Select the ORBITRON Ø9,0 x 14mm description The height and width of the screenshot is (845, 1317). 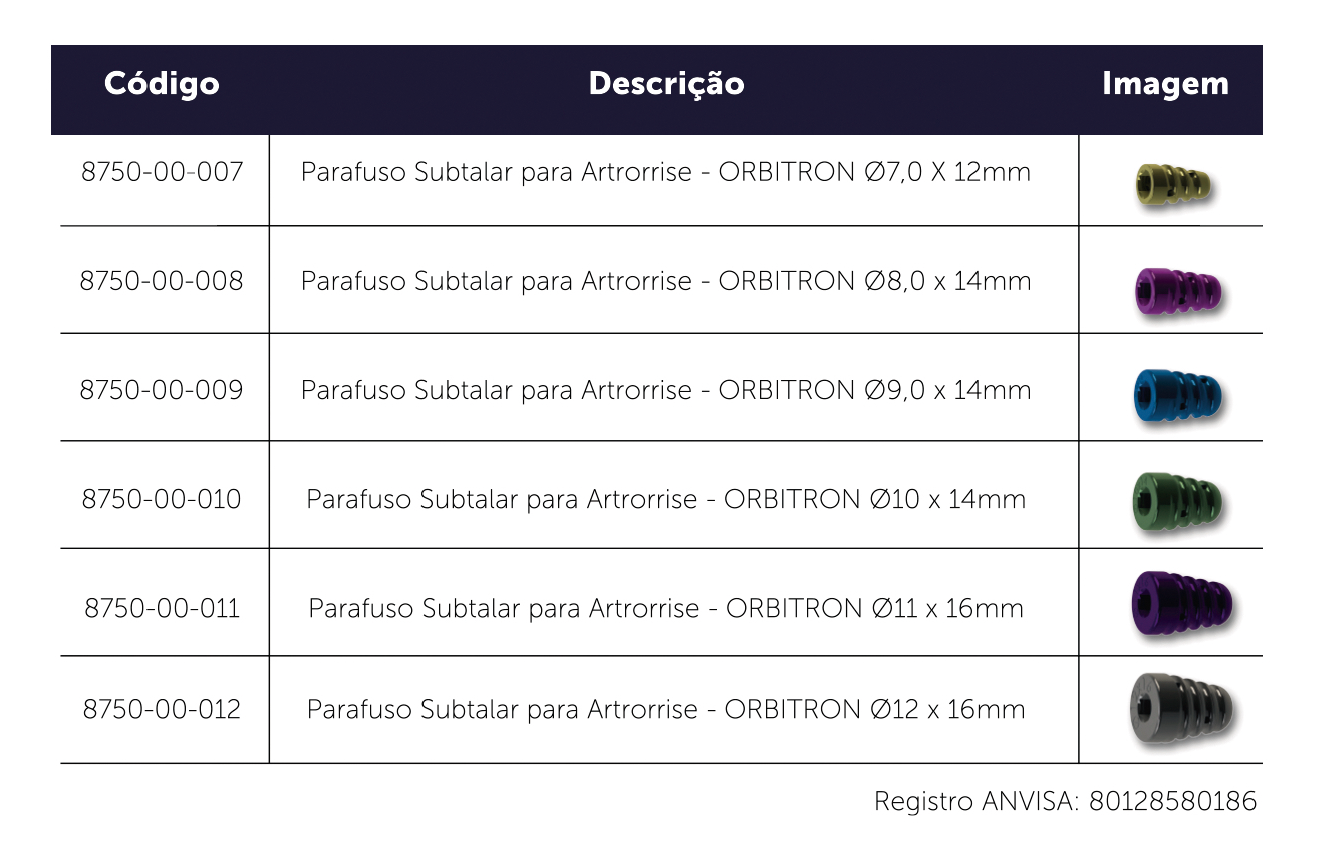tap(666, 391)
